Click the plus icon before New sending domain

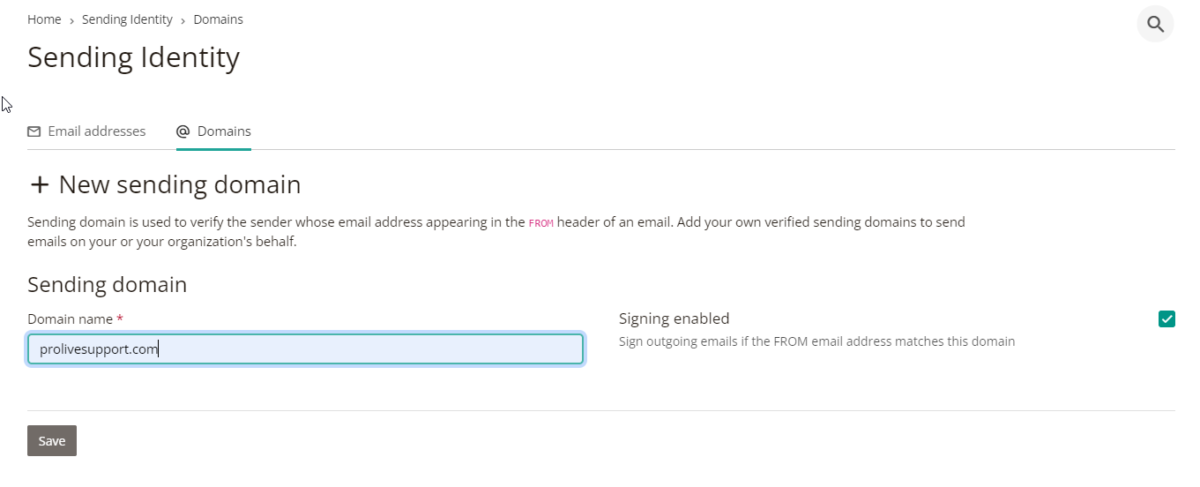click(x=39, y=185)
